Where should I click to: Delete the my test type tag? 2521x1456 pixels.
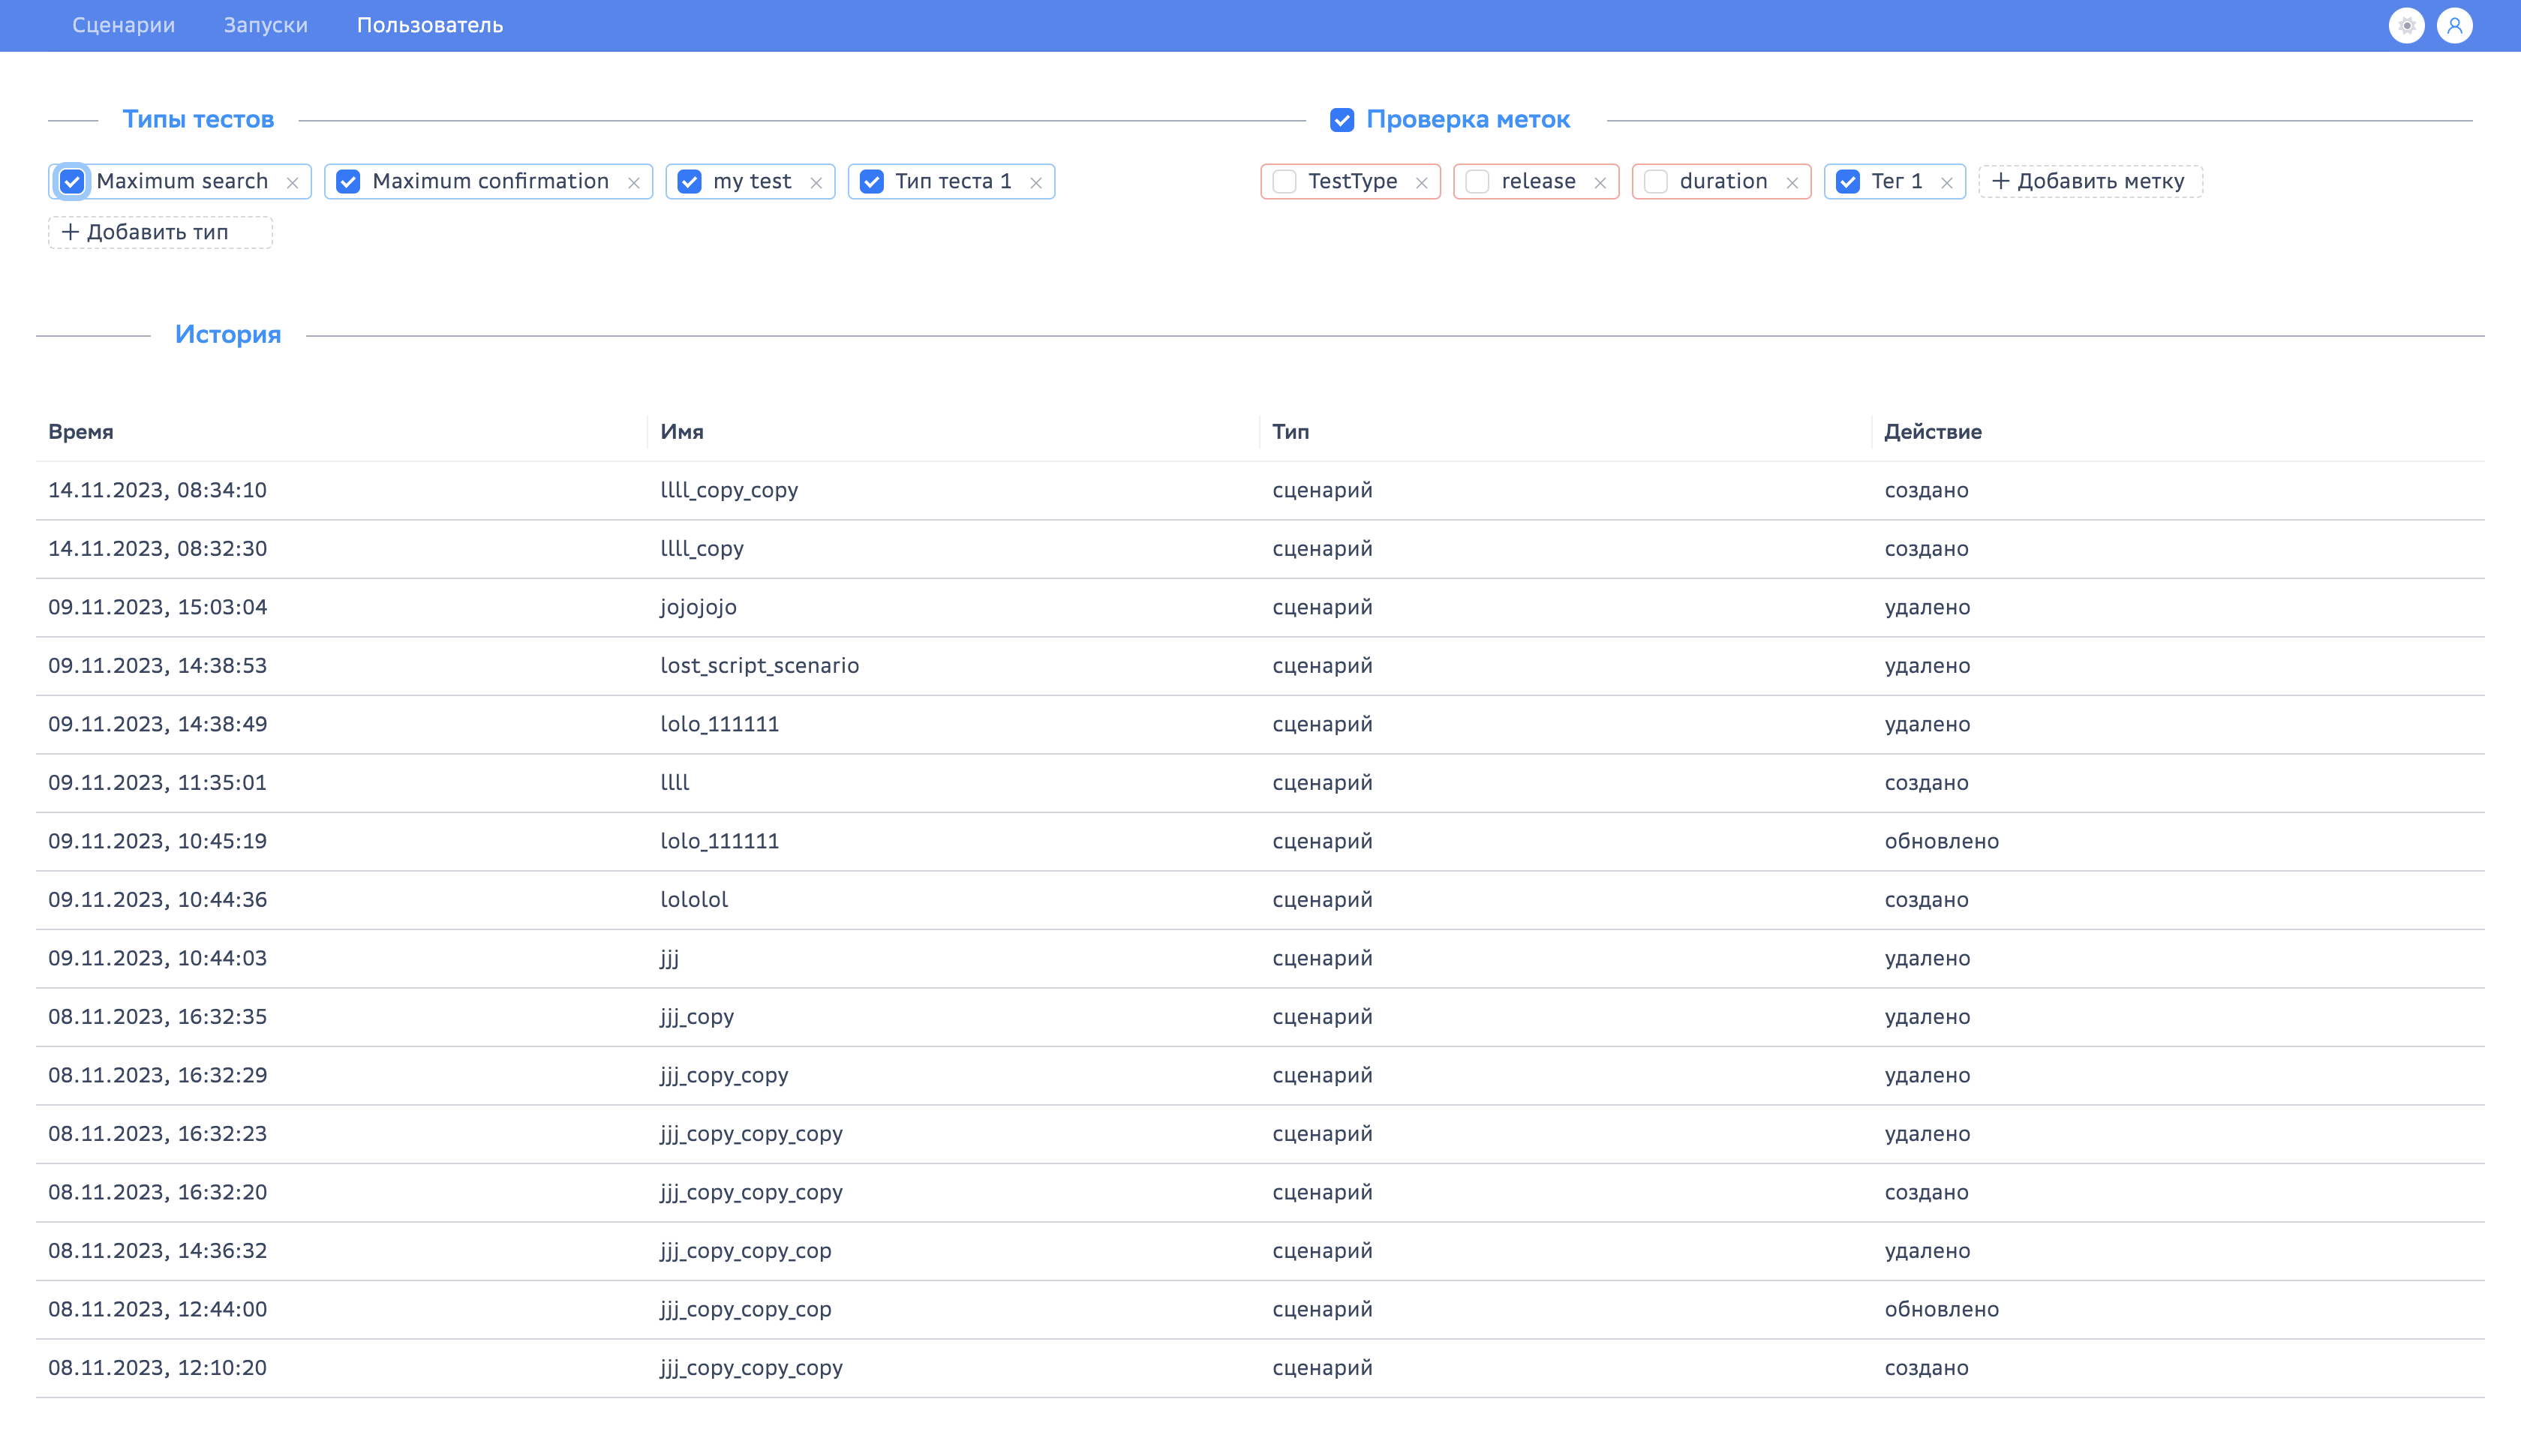(x=816, y=183)
